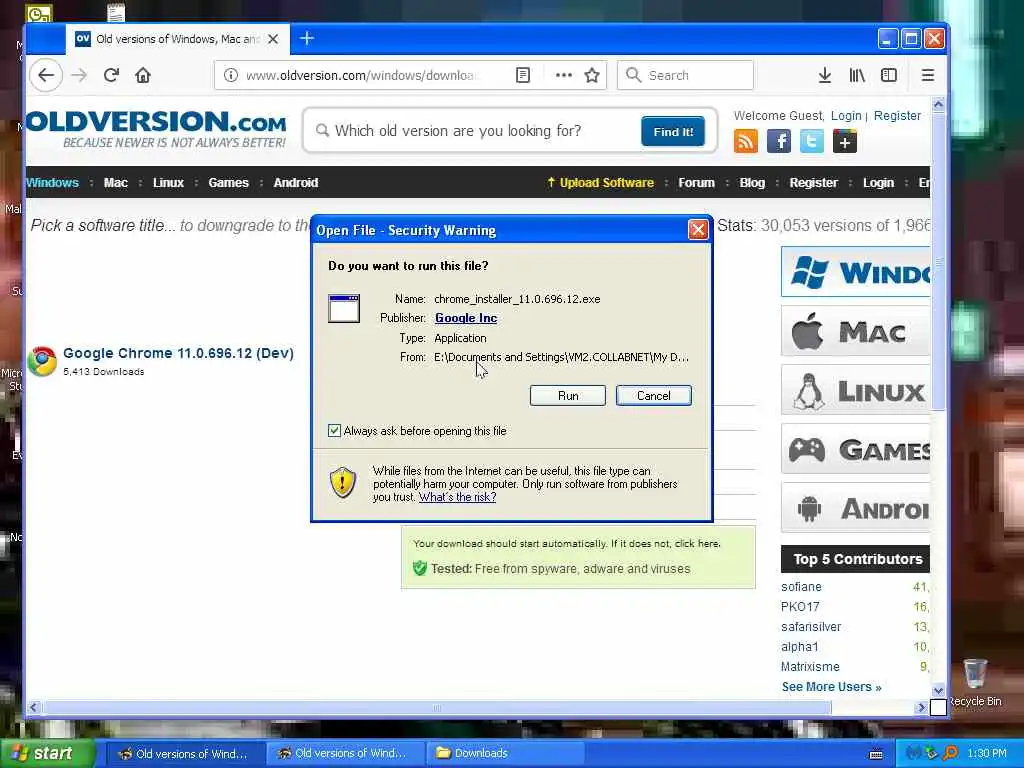Click Register in the dark nav bar
The width and height of the screenshot is (1024, 768).
(813, 183)
